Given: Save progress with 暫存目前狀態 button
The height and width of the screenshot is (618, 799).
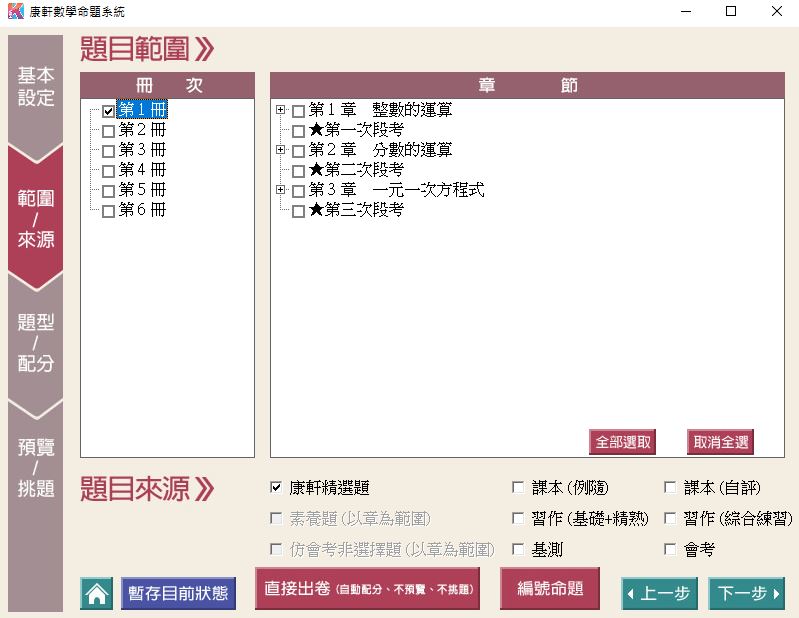Looking at the screenshot, I should (178, 593).
